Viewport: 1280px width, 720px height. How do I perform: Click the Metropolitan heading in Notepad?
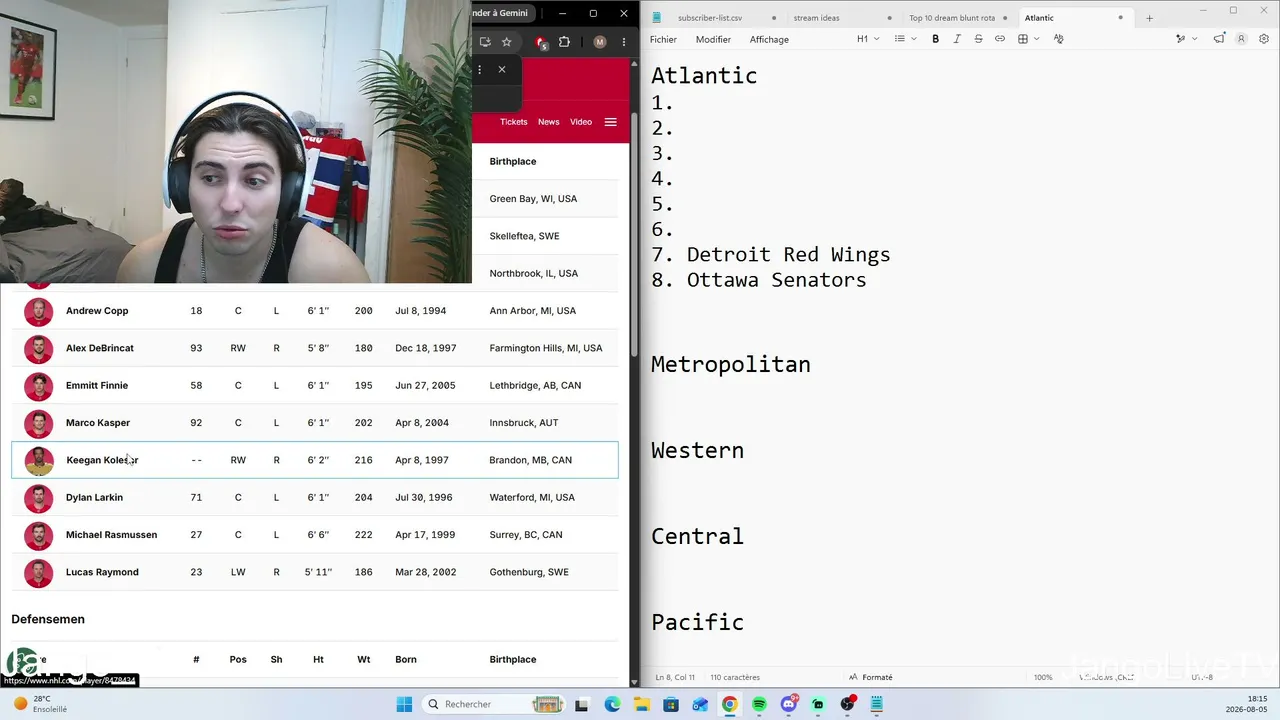[x=731, y=365]
